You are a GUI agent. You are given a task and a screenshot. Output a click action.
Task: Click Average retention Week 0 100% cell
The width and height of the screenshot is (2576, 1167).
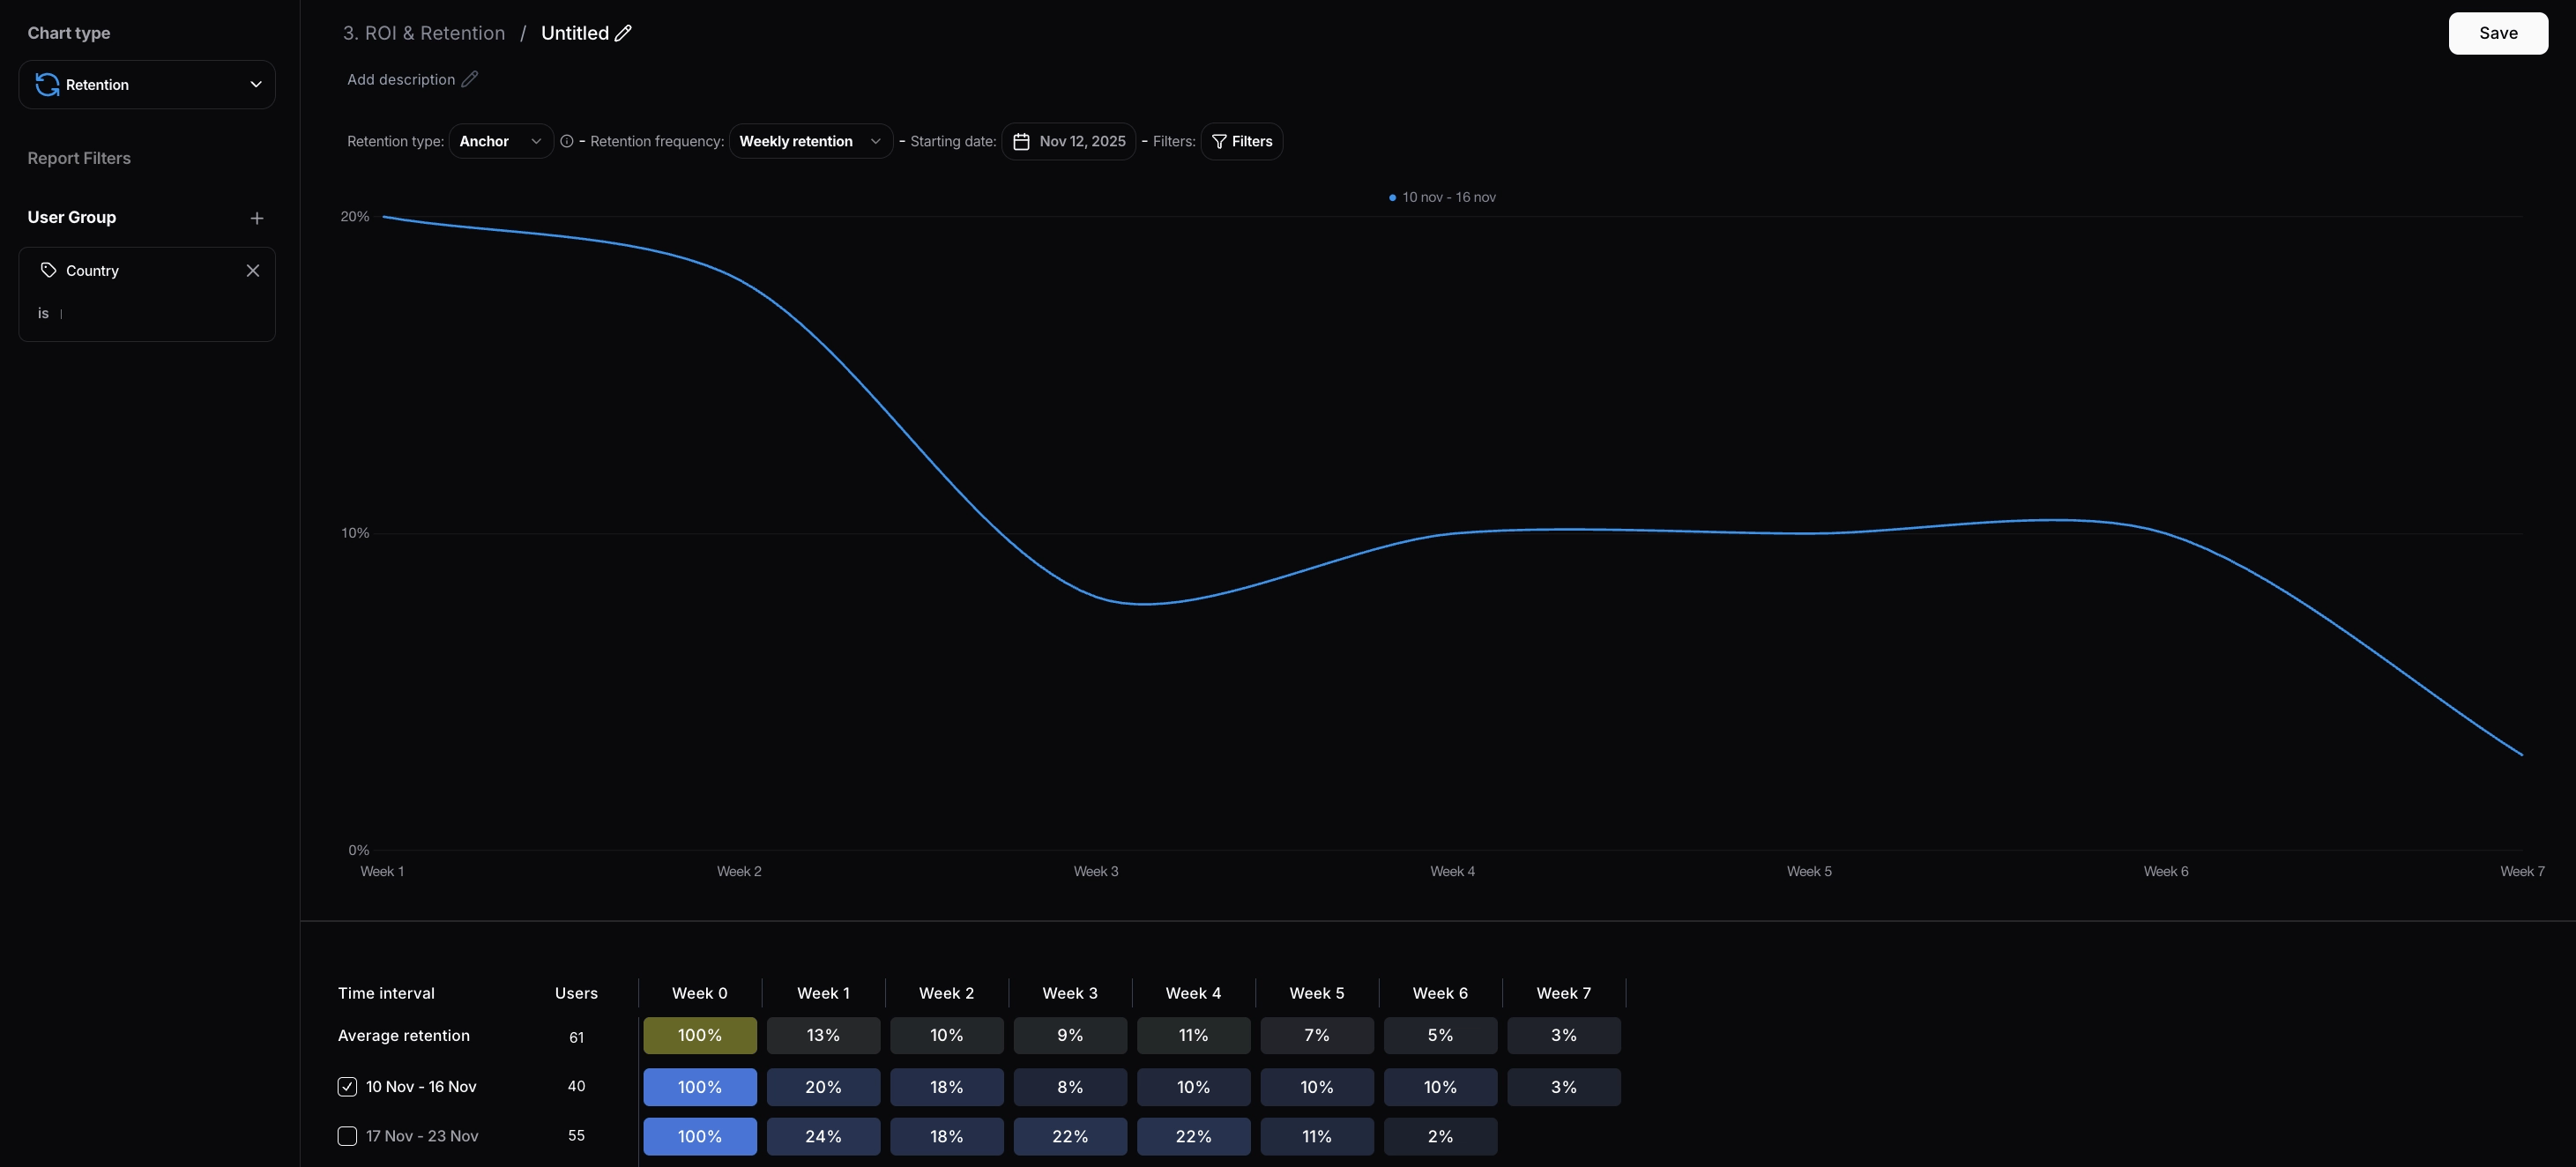[700, 1036]
